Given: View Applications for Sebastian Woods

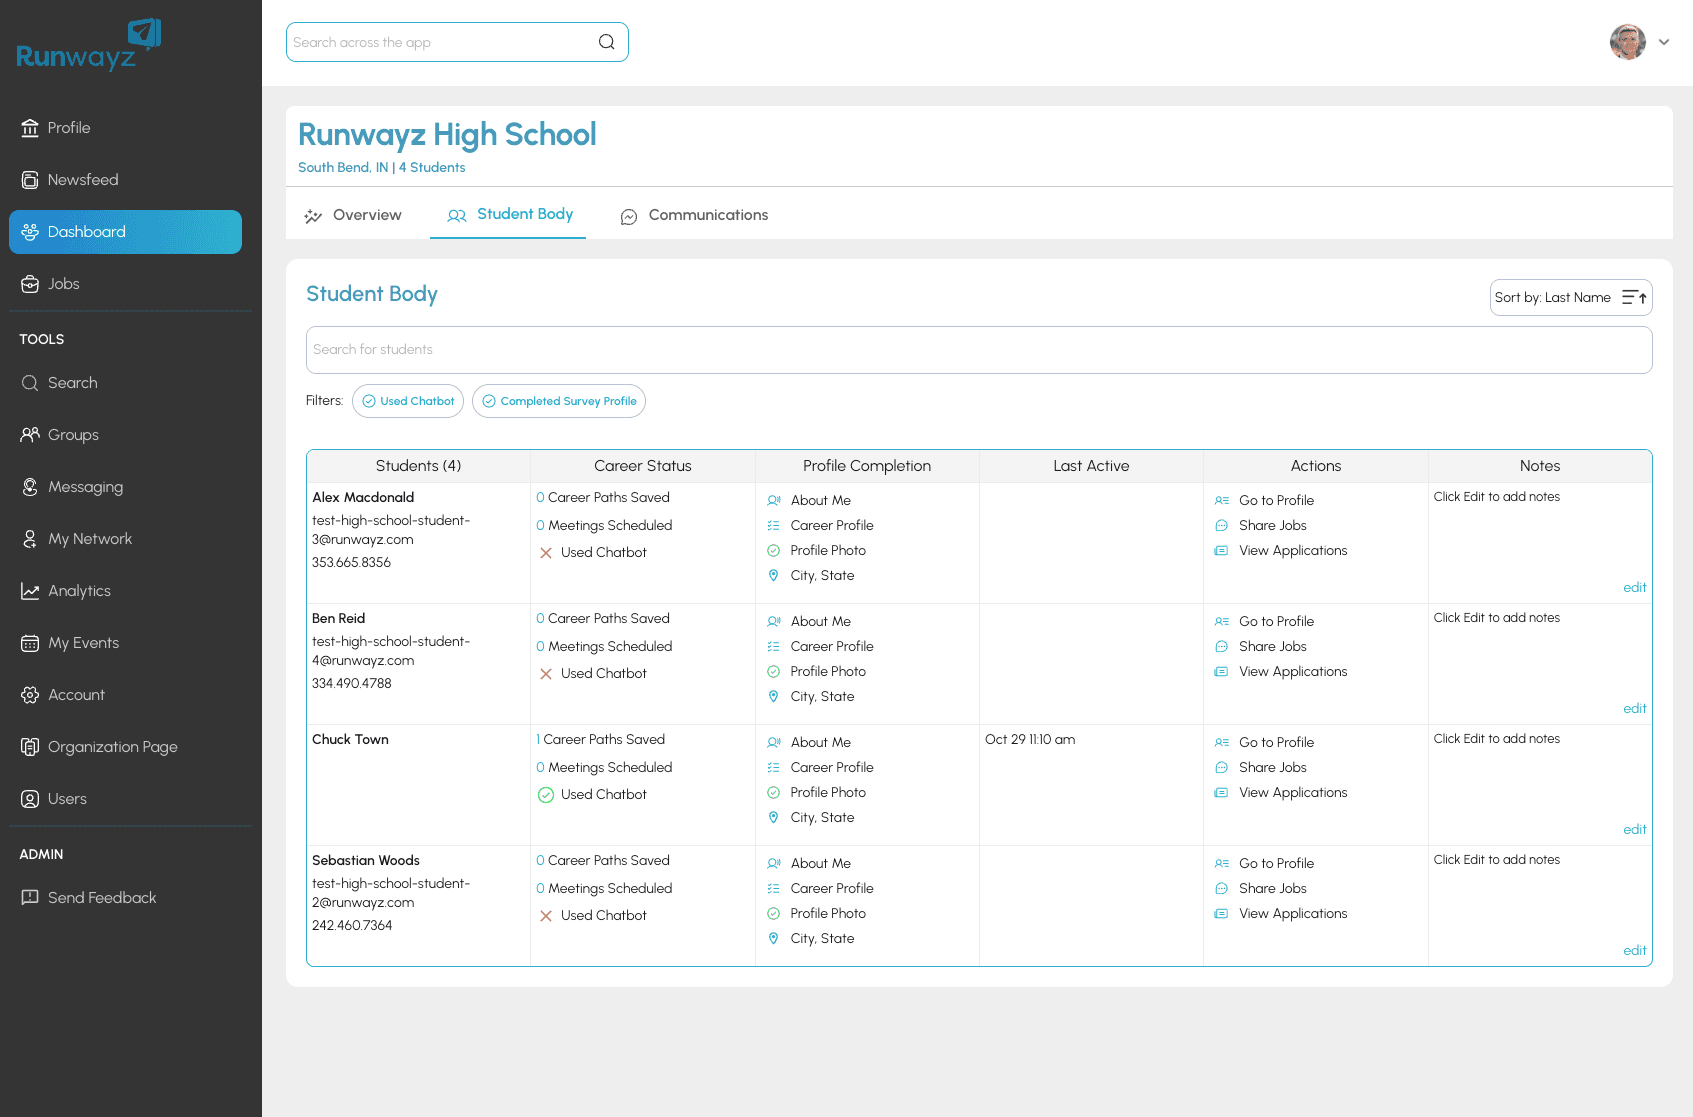Looking at the screenshot, I should point(1292,914).
